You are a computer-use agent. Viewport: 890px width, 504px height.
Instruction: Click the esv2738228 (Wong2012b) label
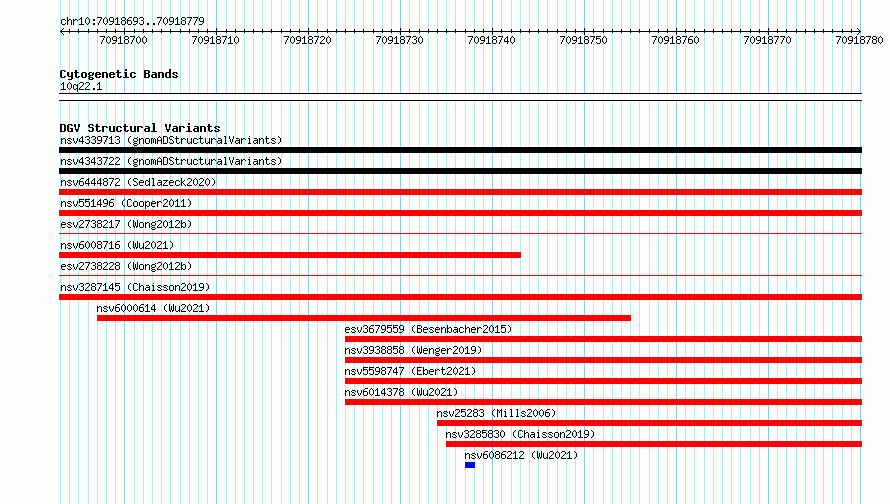126,266
